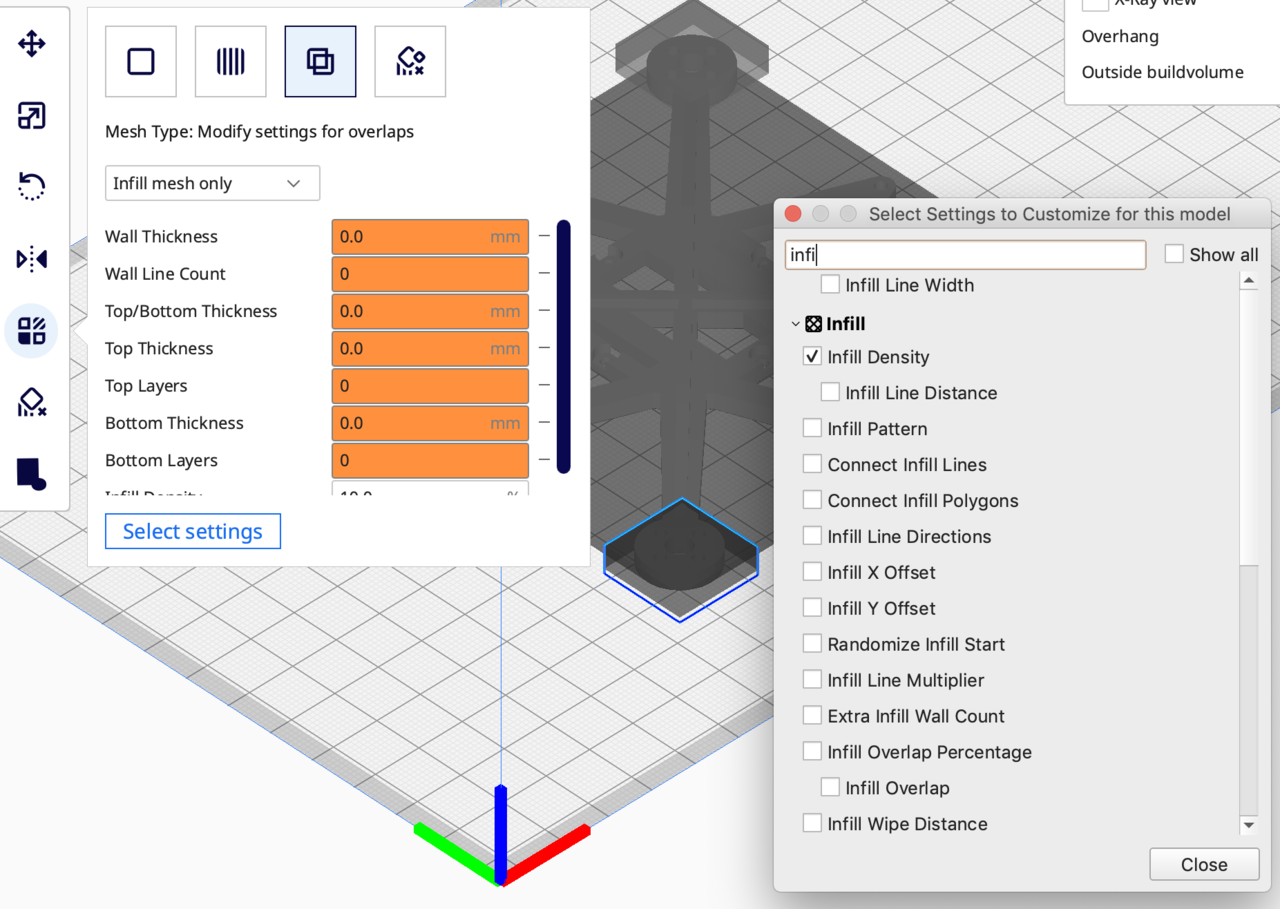The height and width of the screenshot is (909, 1280).
Task: Edit the Bottom Layers value field
Action: tap(430, 460)
